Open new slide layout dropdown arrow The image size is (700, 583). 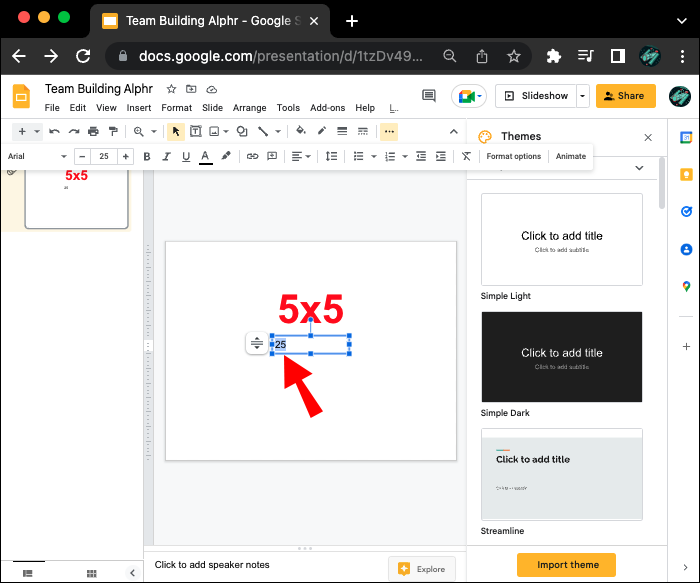pyautogui.click(x=37, y=131)
